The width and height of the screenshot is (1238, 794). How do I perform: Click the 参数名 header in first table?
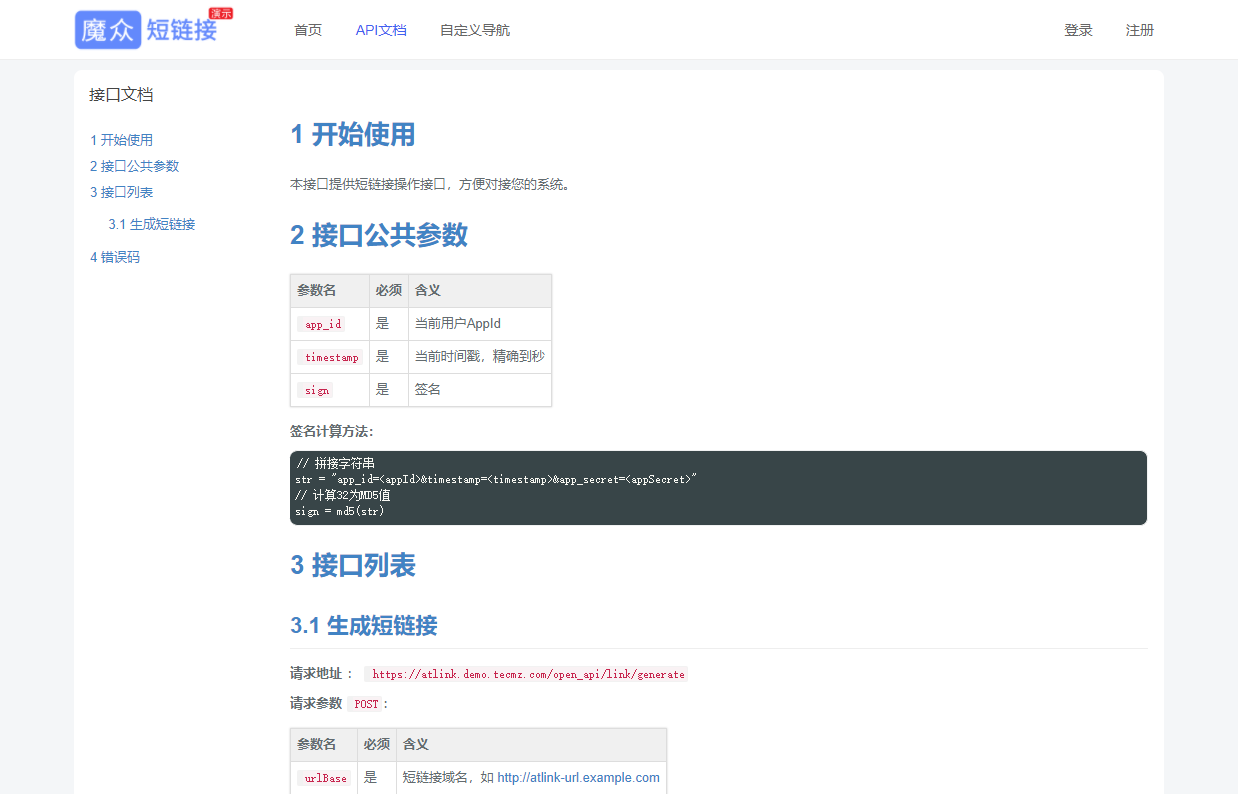[x=330, y=291]
